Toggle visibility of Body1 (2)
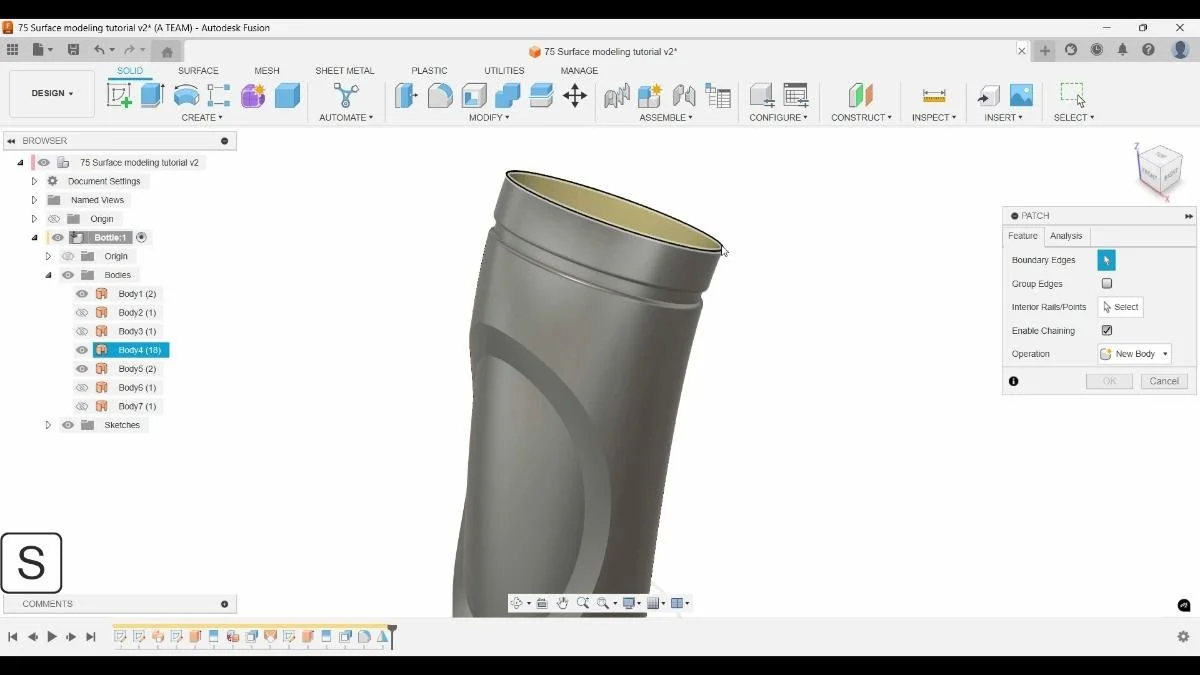This screenshot has width=1200, height=675. pyautogui.click(x=82, y=294)
